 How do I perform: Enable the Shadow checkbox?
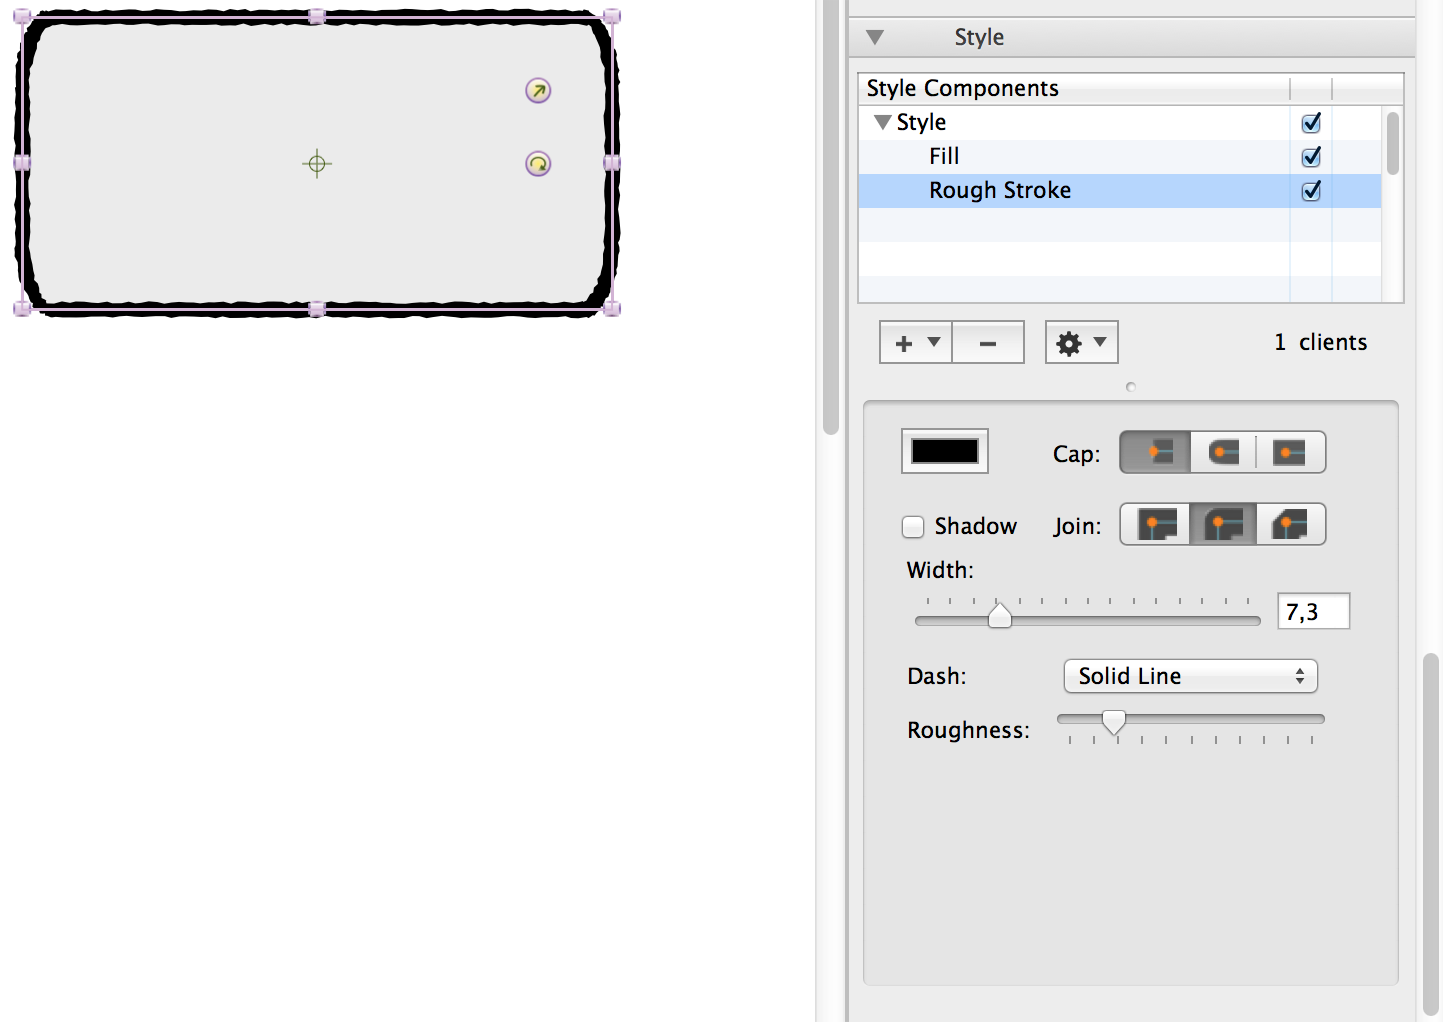pyautogui.click(x=913, y=526)
